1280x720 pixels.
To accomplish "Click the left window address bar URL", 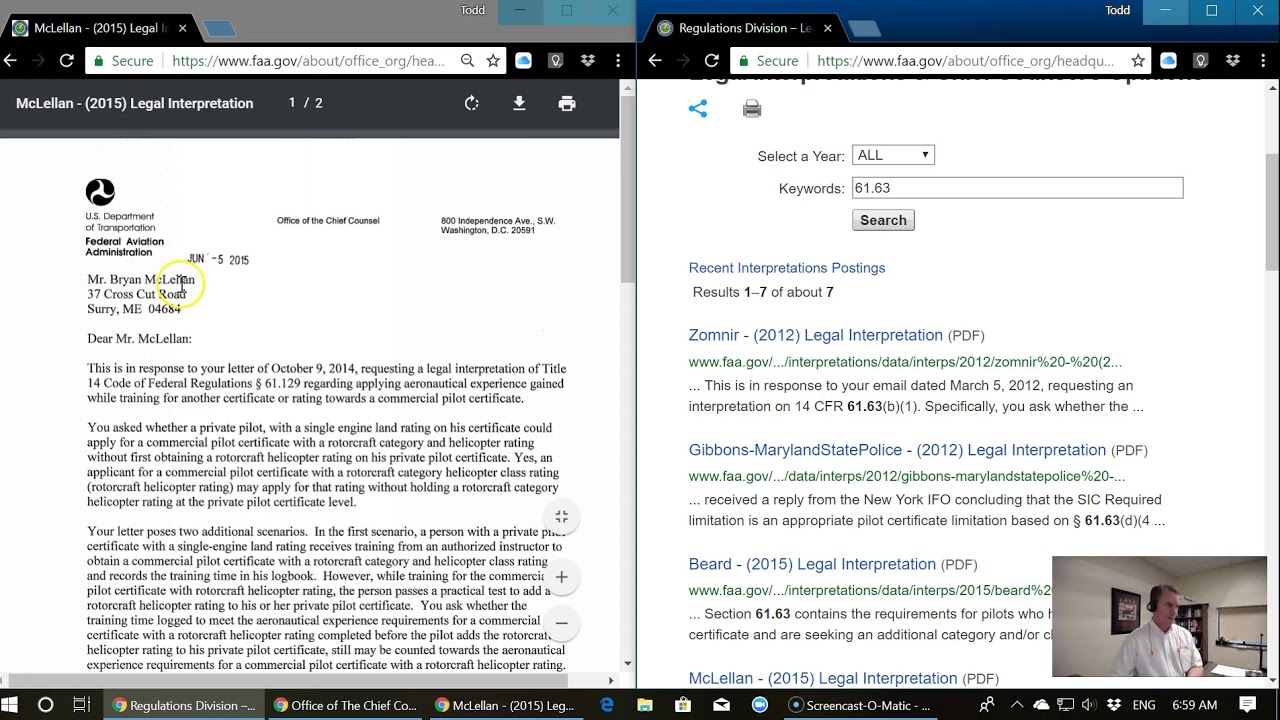I will click(308, 61).
